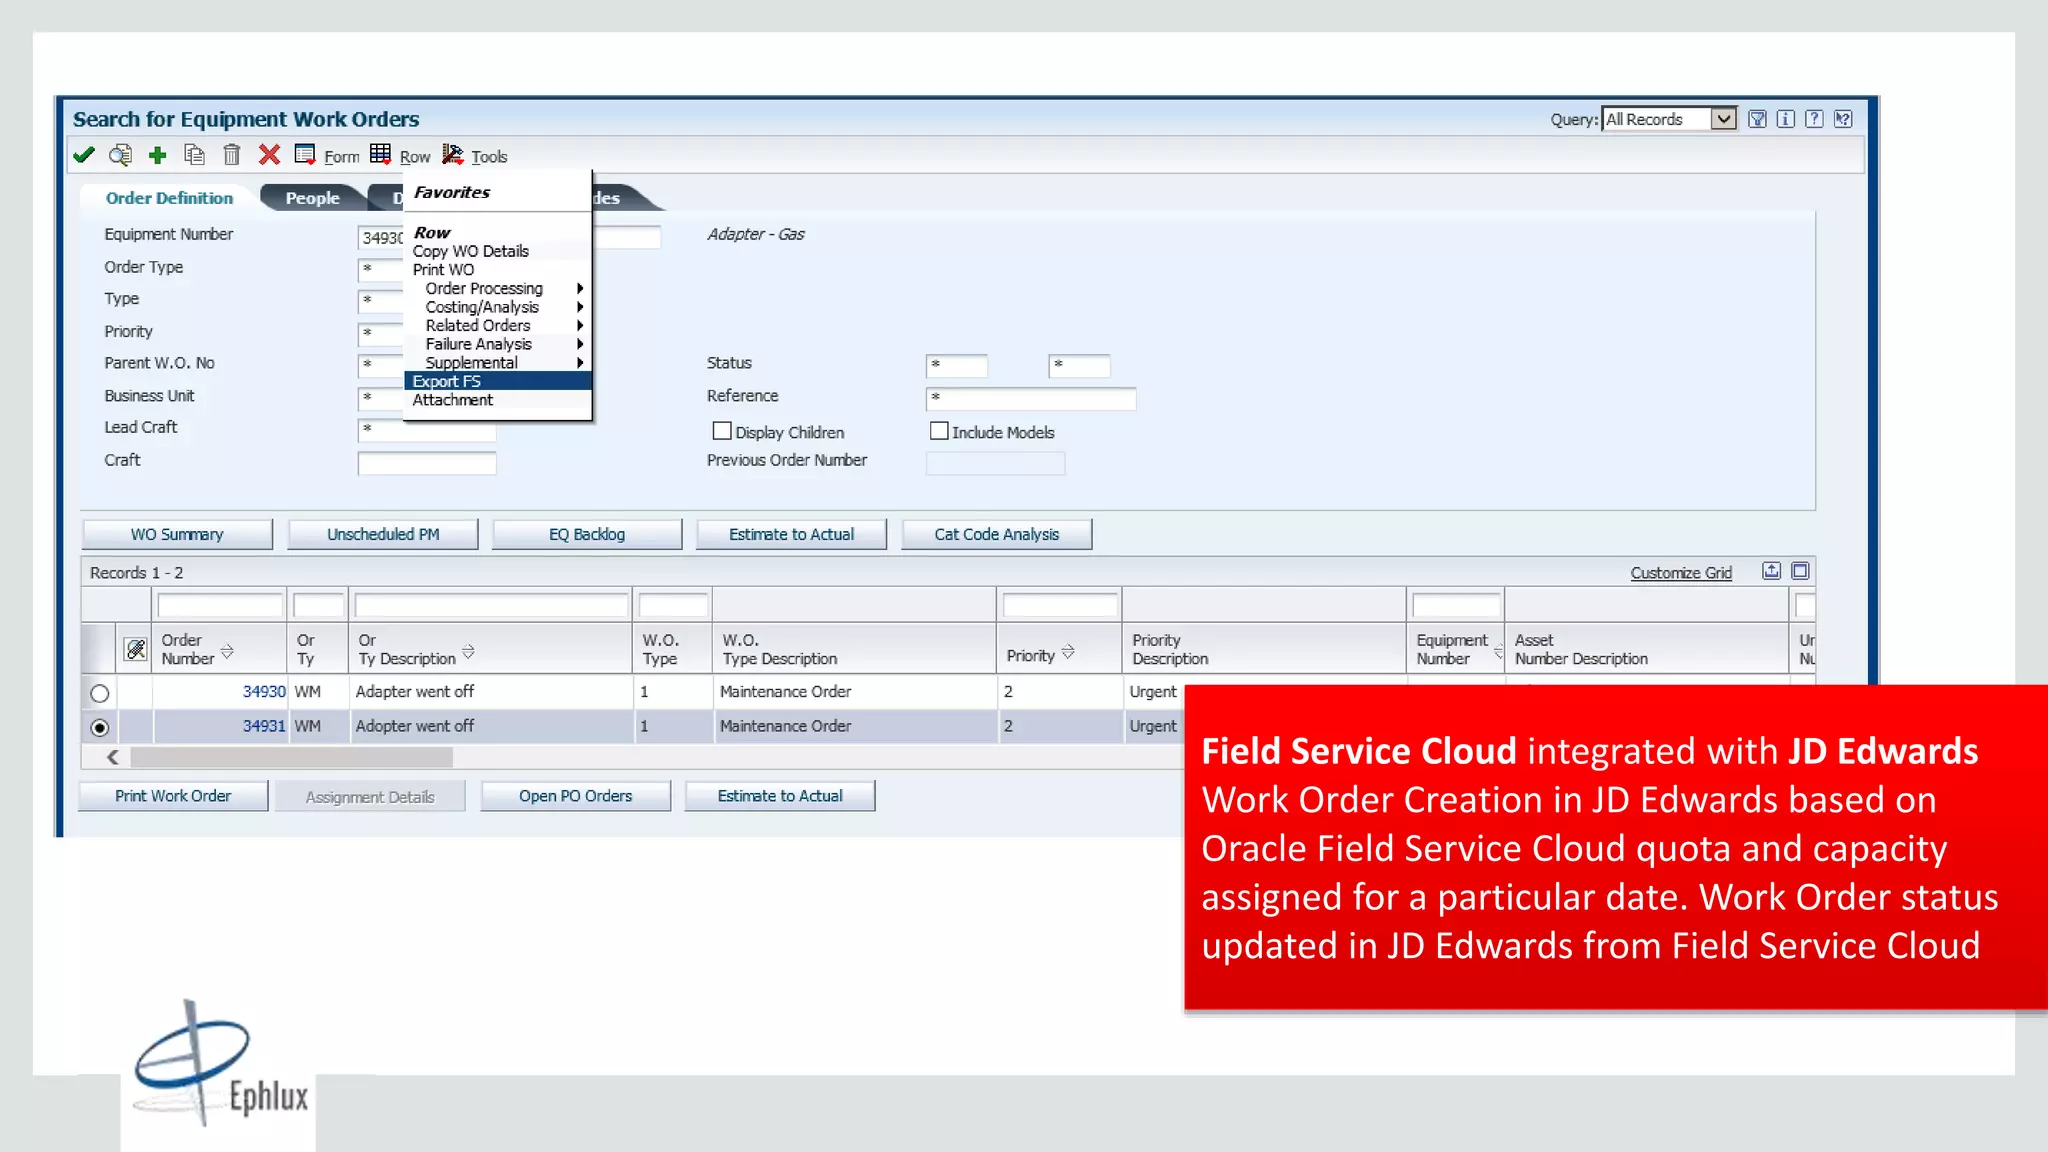Click the Equipment Number column filter field

click(x=1456, y=605)
